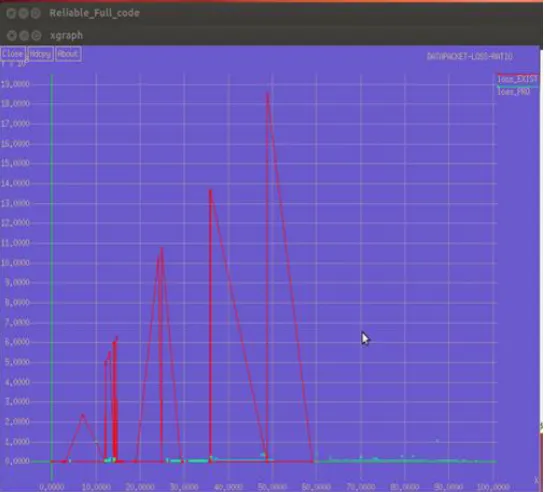The width and height of the screenshot is (545, 492).
Task: Select the loss_EXIST legend entry
Action: coord(517,79)
